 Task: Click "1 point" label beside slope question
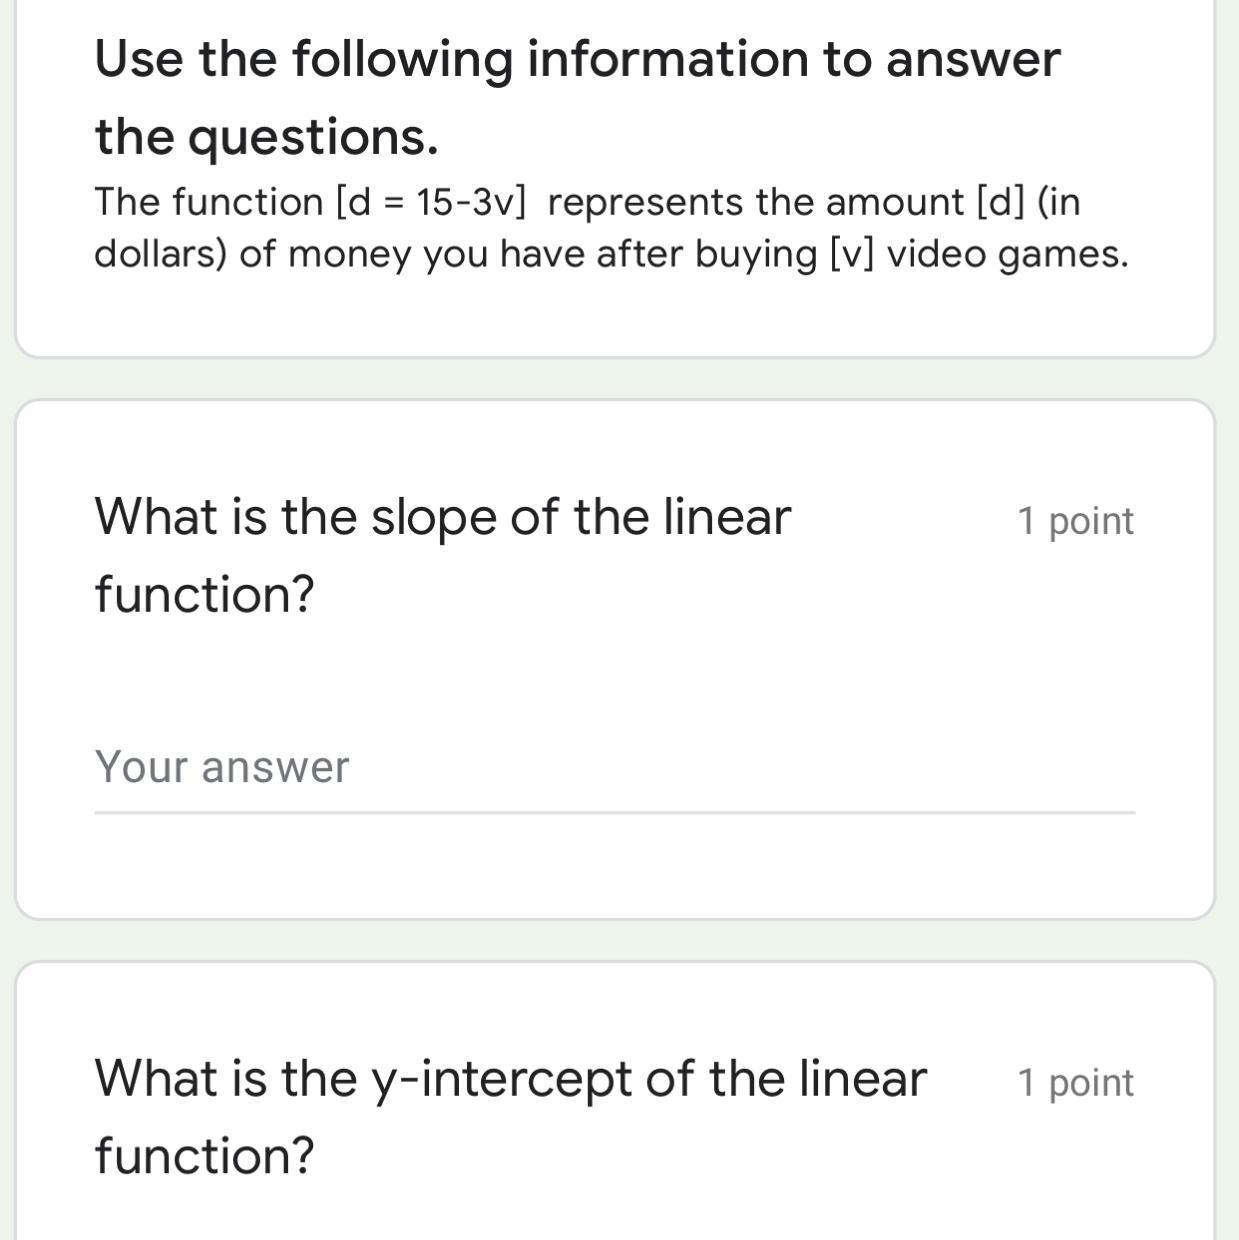1075,521
